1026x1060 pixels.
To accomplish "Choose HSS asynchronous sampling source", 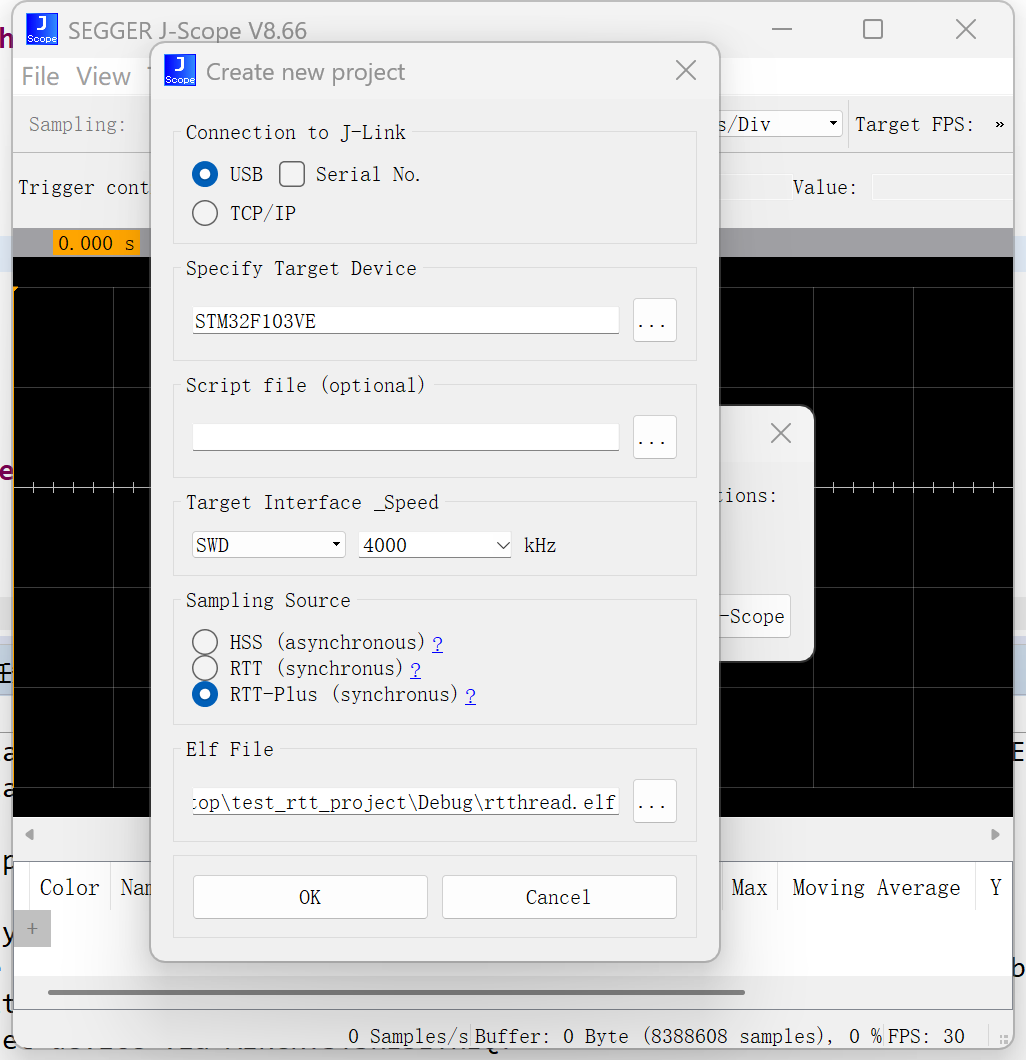I will click(x=205, y=642).
